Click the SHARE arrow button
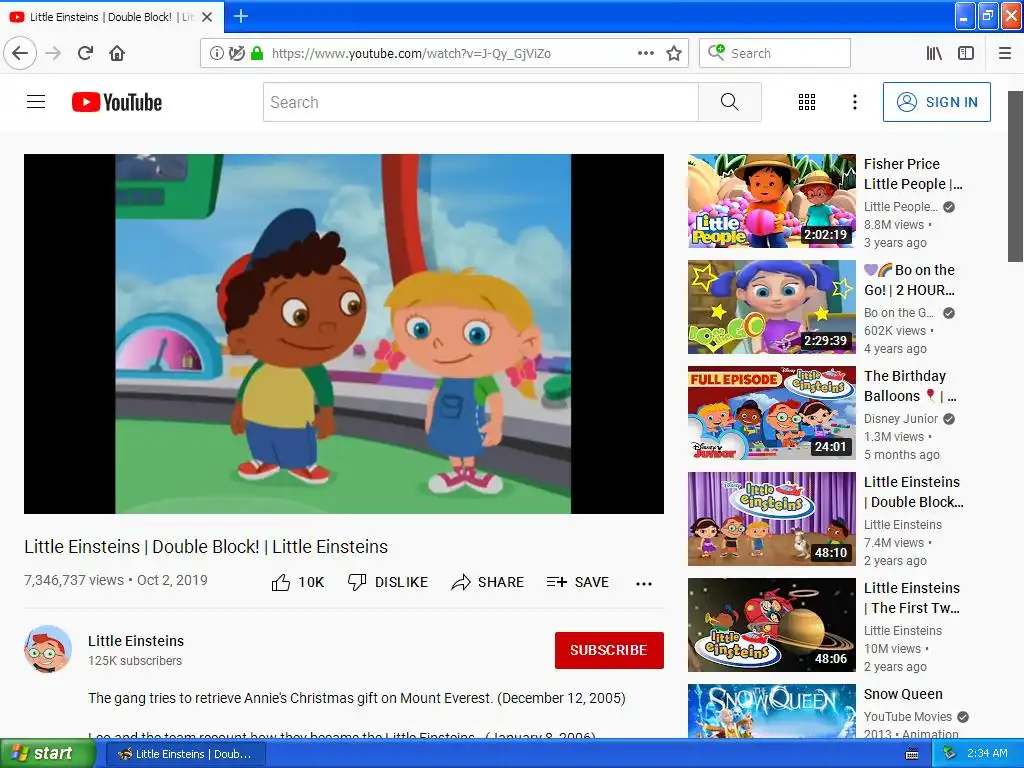The height and width of the screenshot is (768, 1024). [x=487, y=582]
